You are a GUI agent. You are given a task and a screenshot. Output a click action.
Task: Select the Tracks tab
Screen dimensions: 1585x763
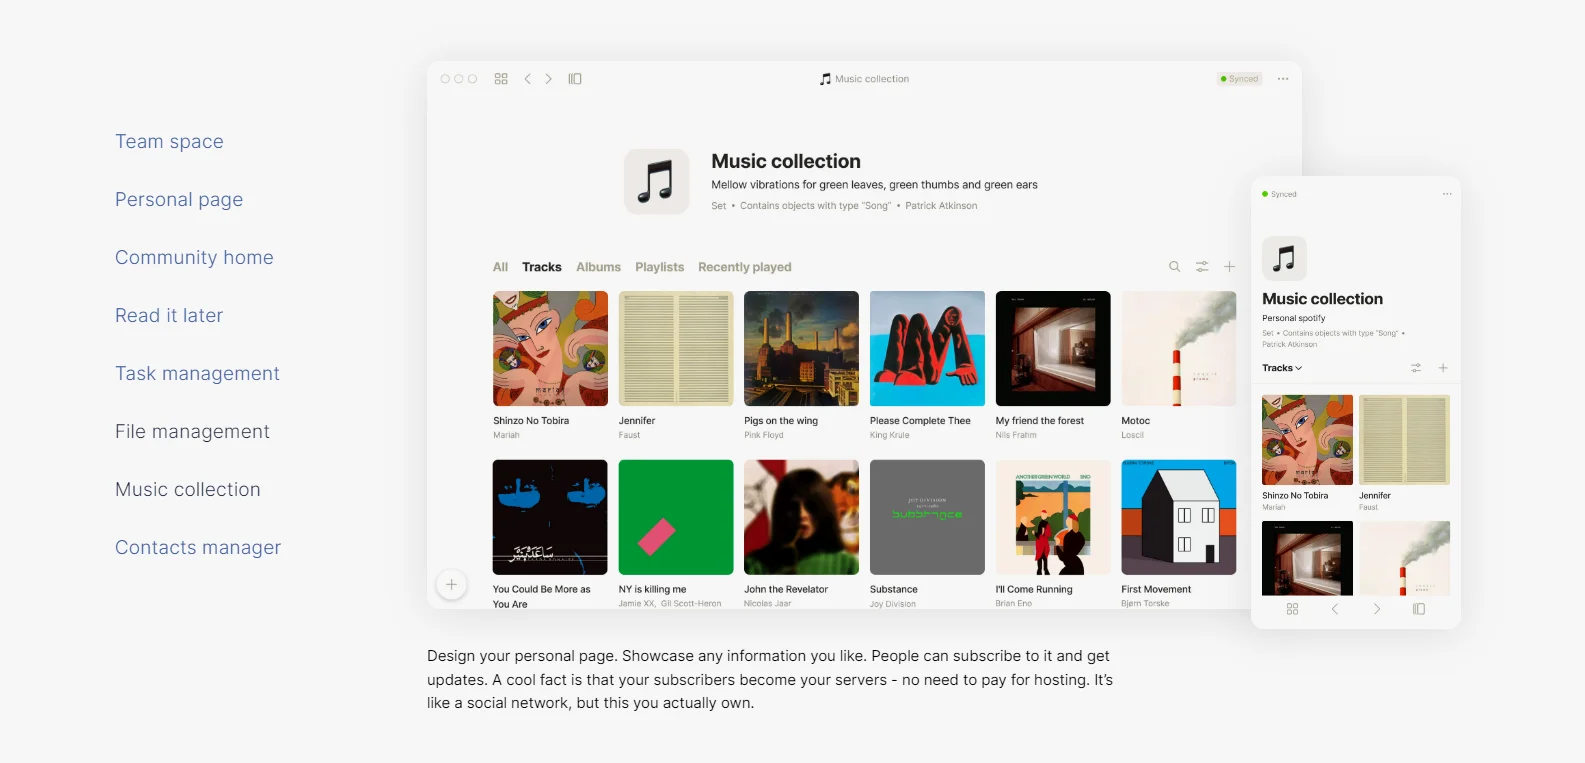click(542, 267)
